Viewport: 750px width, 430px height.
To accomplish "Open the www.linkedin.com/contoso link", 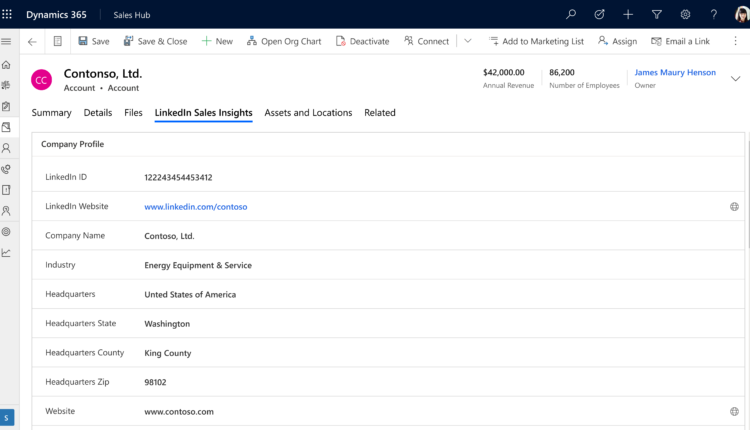I will (195, 207).
